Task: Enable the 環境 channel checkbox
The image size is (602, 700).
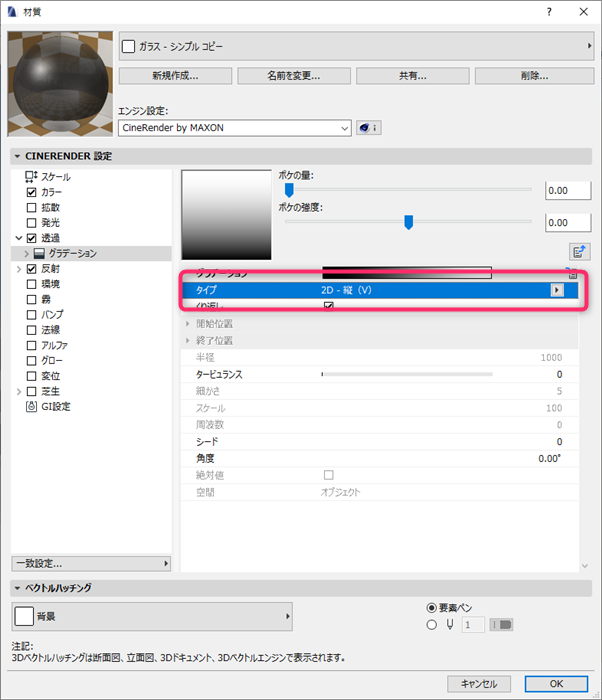Action: tap(31, 284)
